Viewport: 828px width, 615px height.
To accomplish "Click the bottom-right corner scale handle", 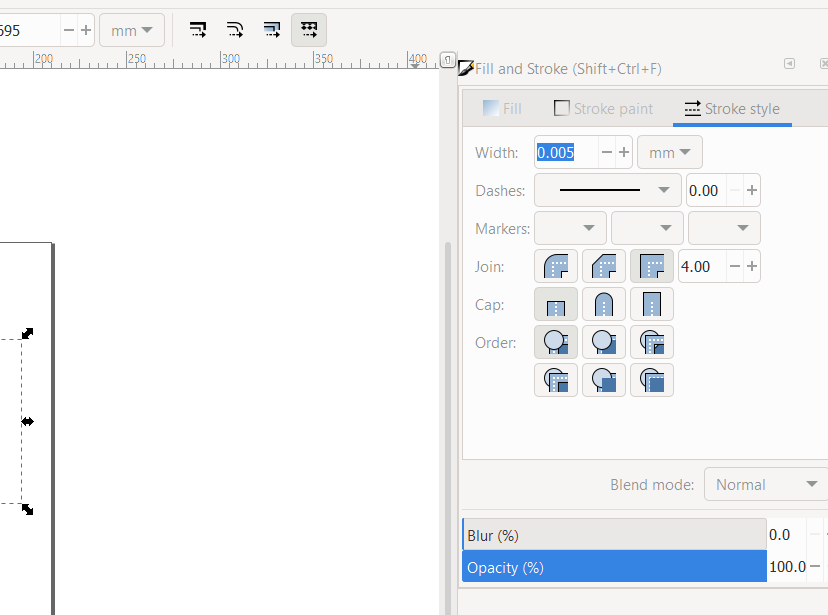I will pyautogui.click(x=27, y=509).
